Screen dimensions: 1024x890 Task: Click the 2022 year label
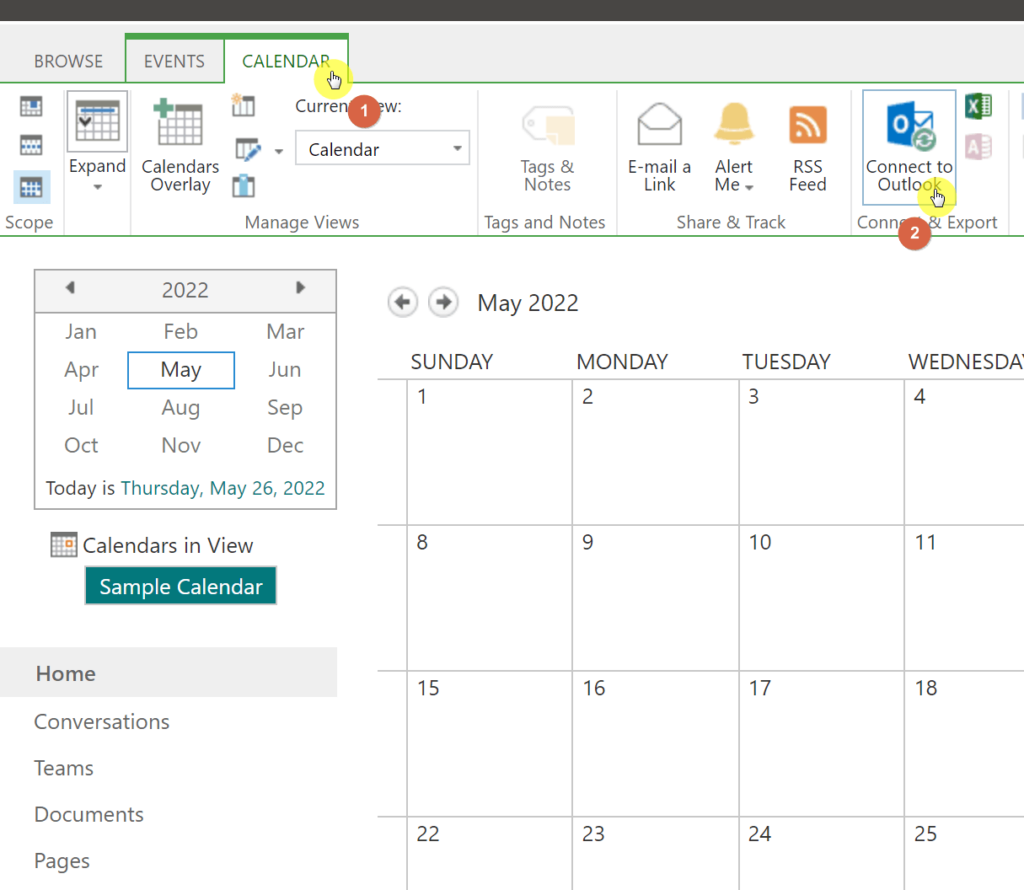(x=185, y=290)
